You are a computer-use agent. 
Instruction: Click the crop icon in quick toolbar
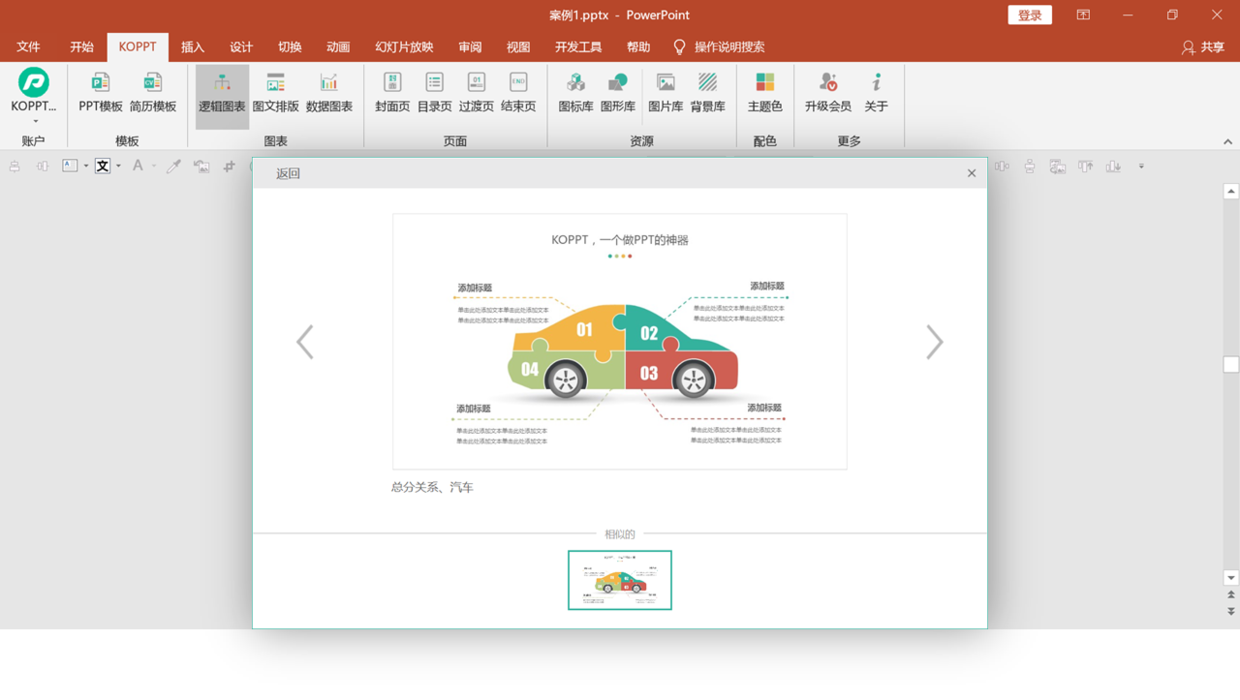click(229, 166)
